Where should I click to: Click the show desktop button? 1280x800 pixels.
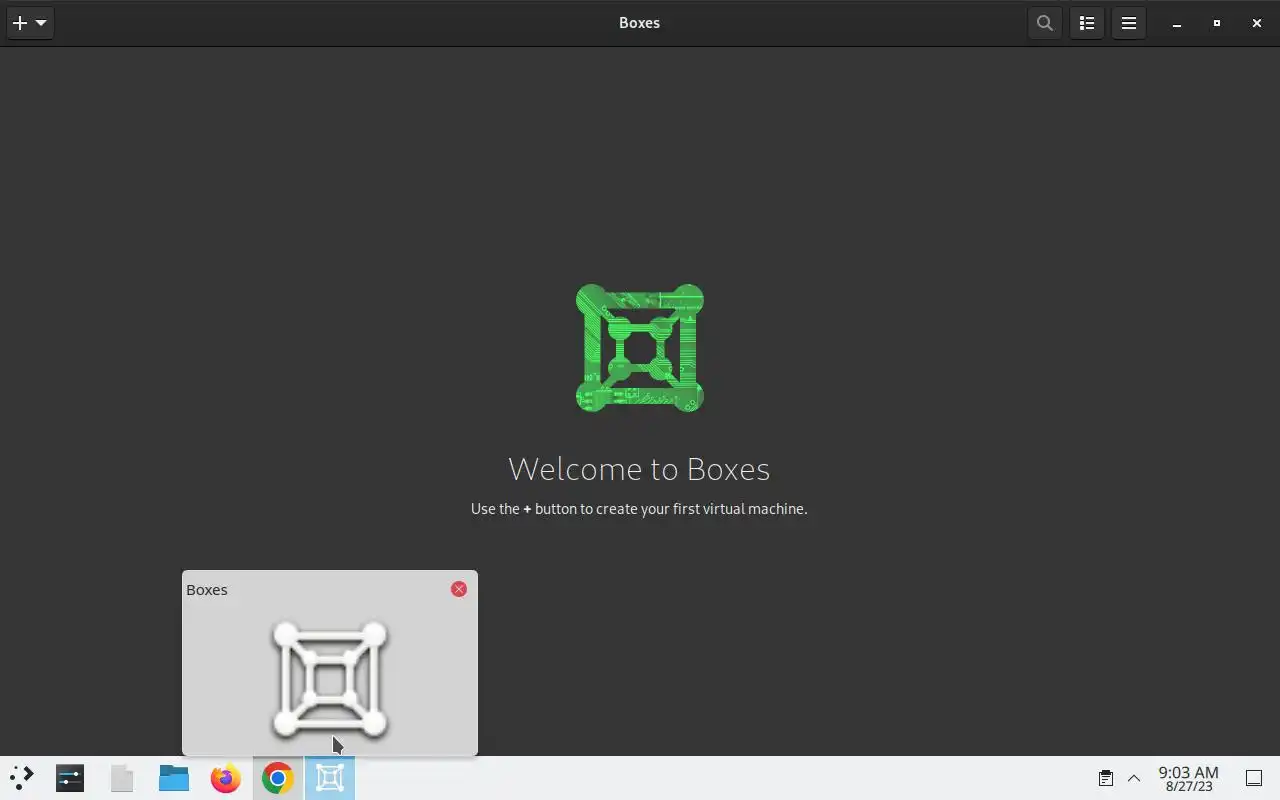(x=1254, y=778)
